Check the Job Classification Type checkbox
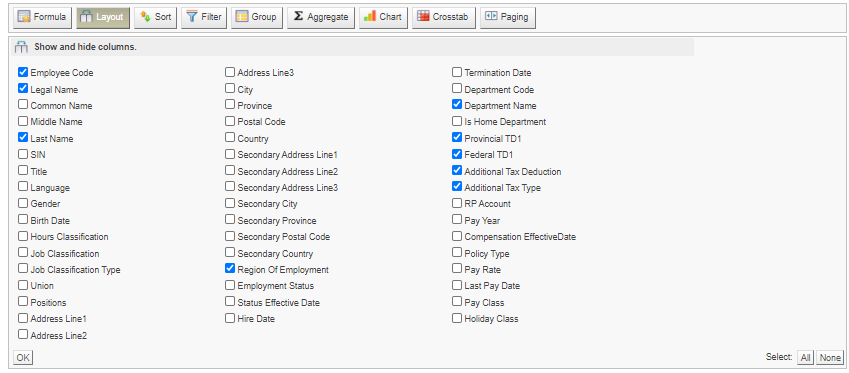Viewport: 849px width, 373px height. coord(23,269)
